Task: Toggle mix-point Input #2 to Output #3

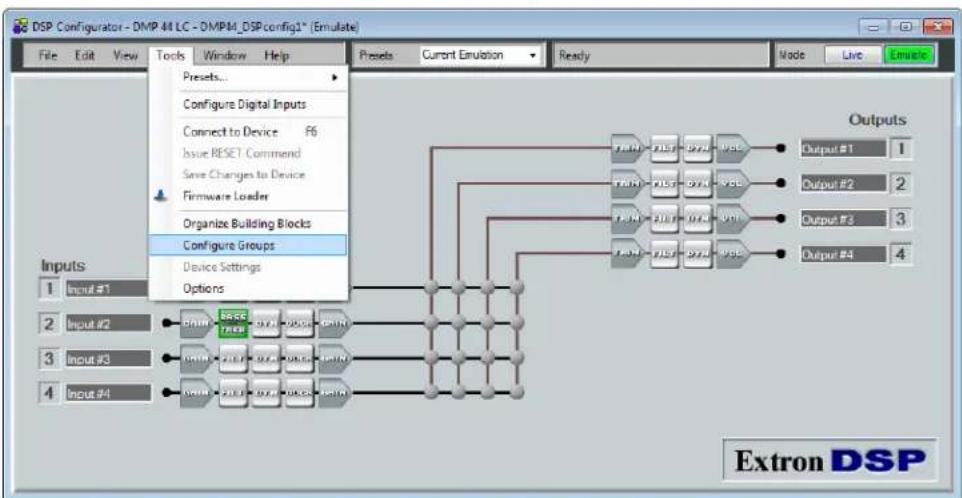Action: 488,322
